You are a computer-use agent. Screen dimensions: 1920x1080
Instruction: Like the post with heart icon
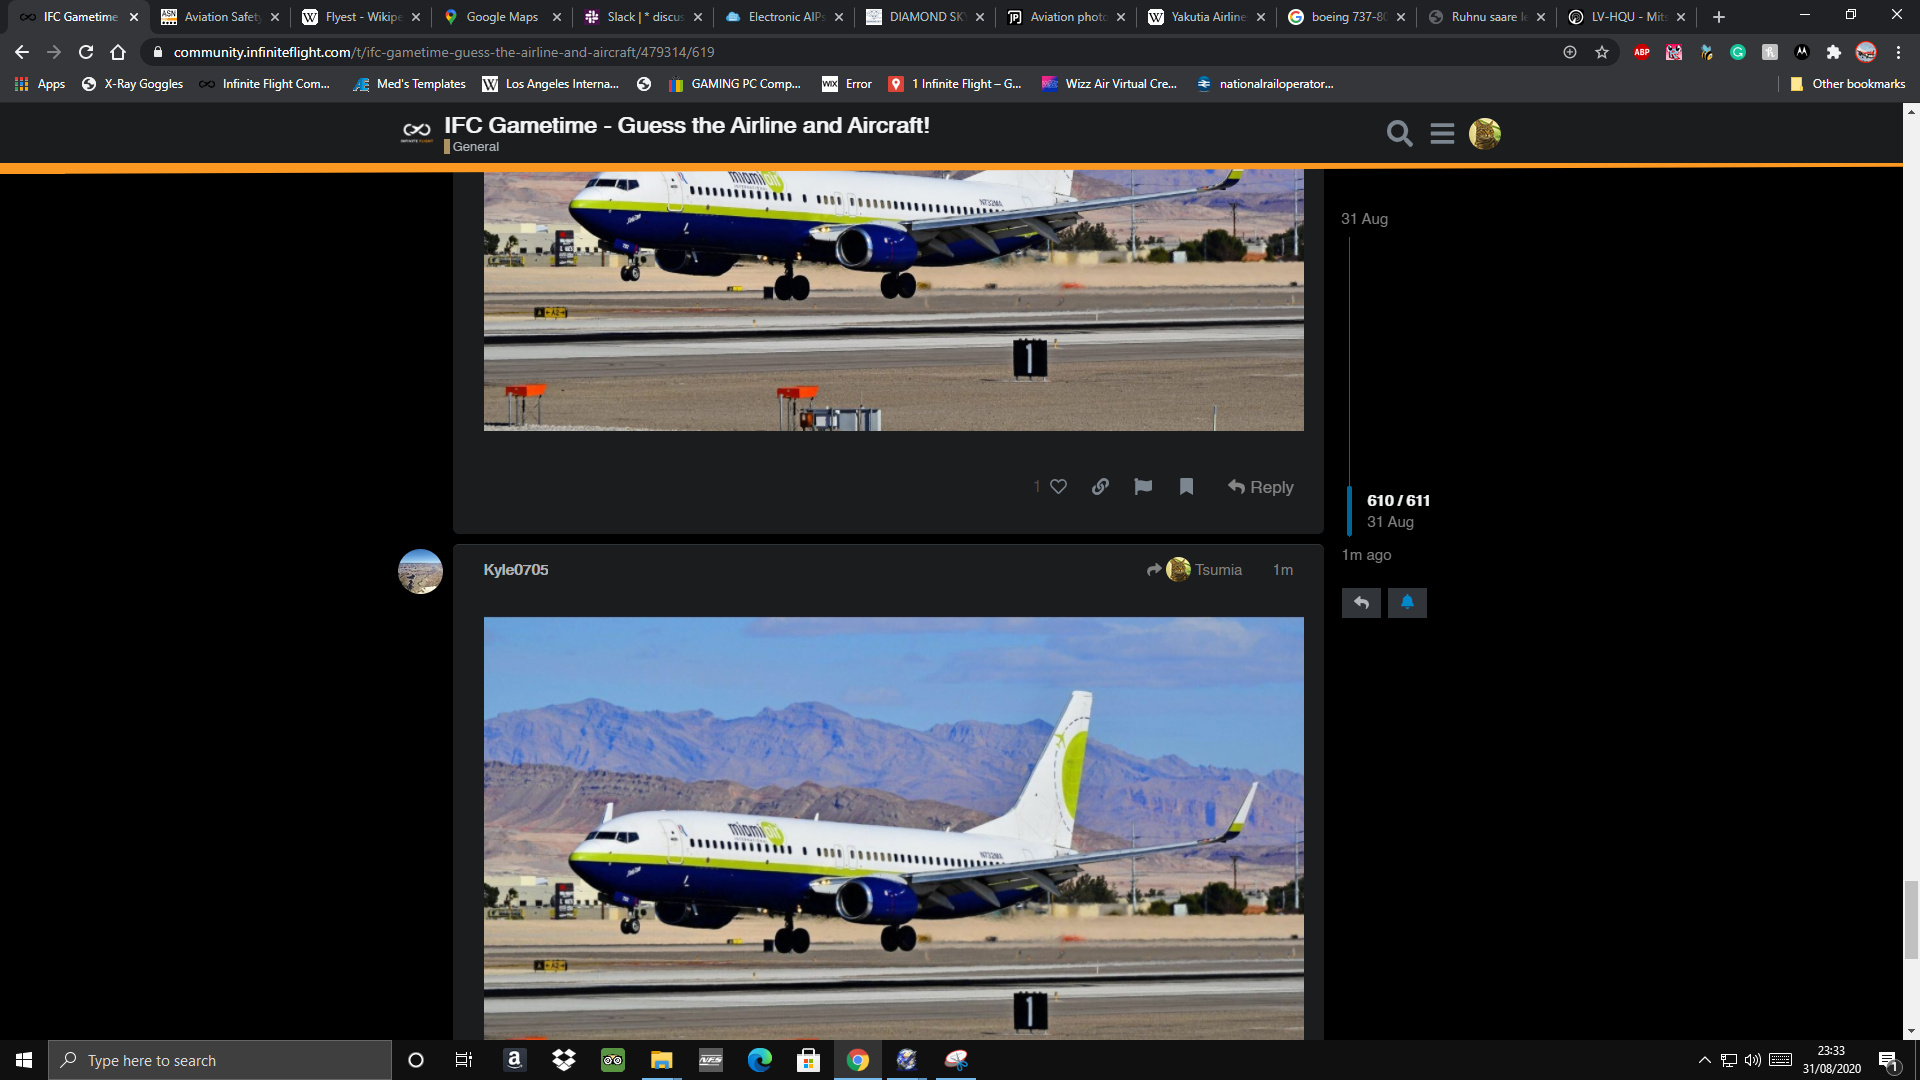(1058, 487)
